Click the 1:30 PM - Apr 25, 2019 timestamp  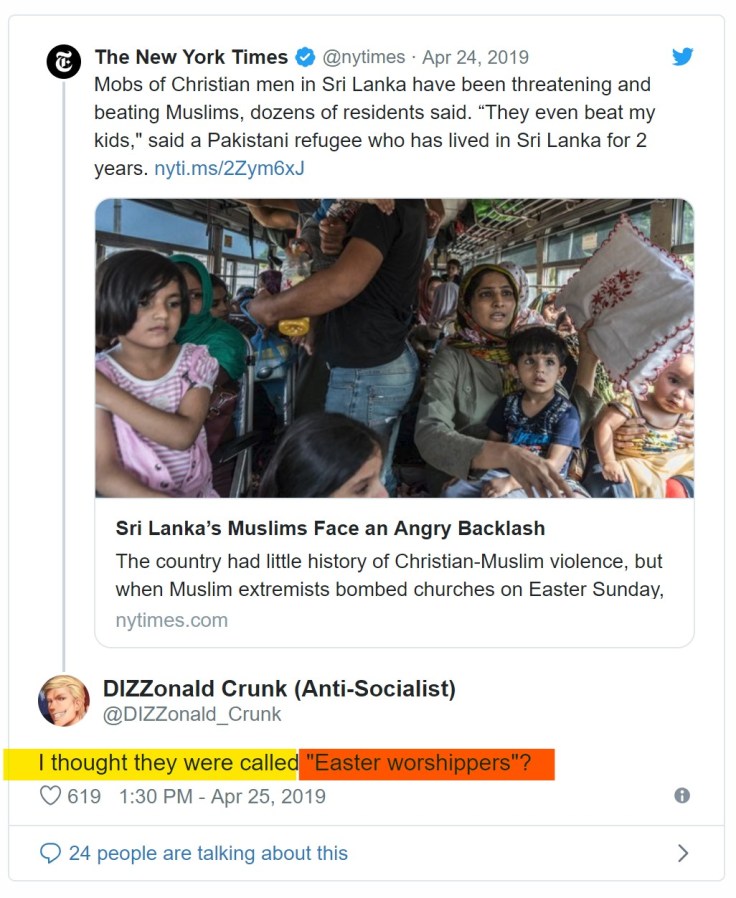click(222, 796)
